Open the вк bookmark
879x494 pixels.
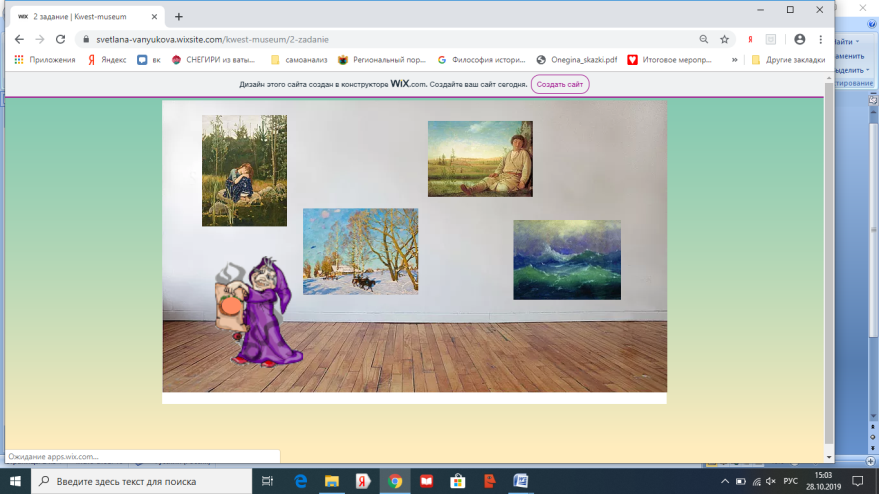[x=149, y=59]
